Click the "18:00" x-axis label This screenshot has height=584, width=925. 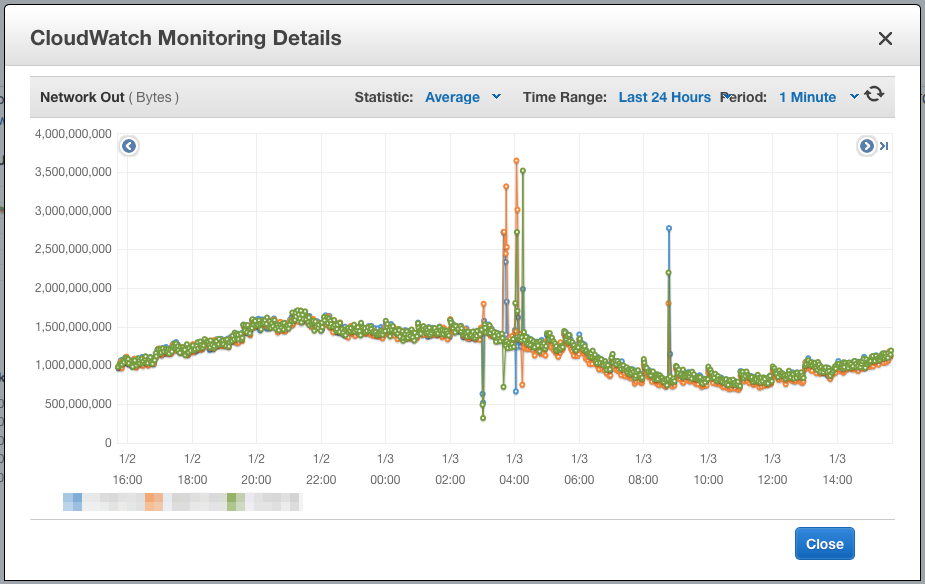coord(192,480)
